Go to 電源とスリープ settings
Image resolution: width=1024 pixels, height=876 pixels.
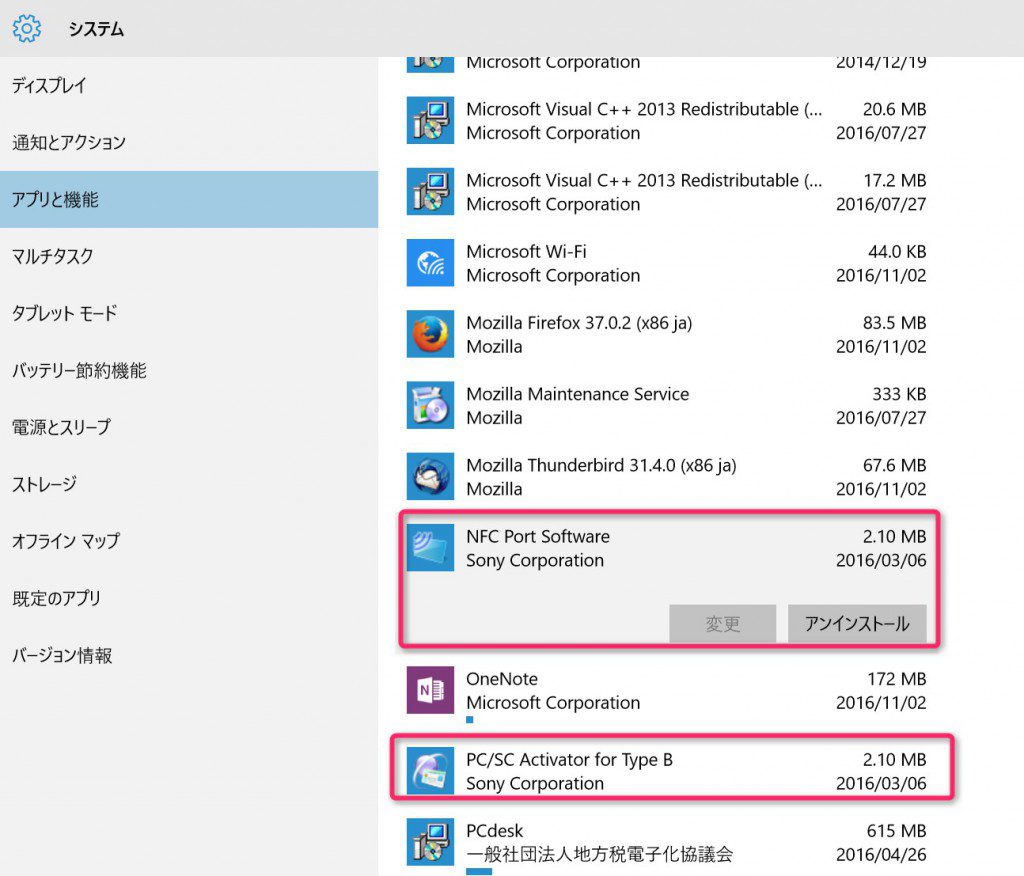[x=189, y=427]
